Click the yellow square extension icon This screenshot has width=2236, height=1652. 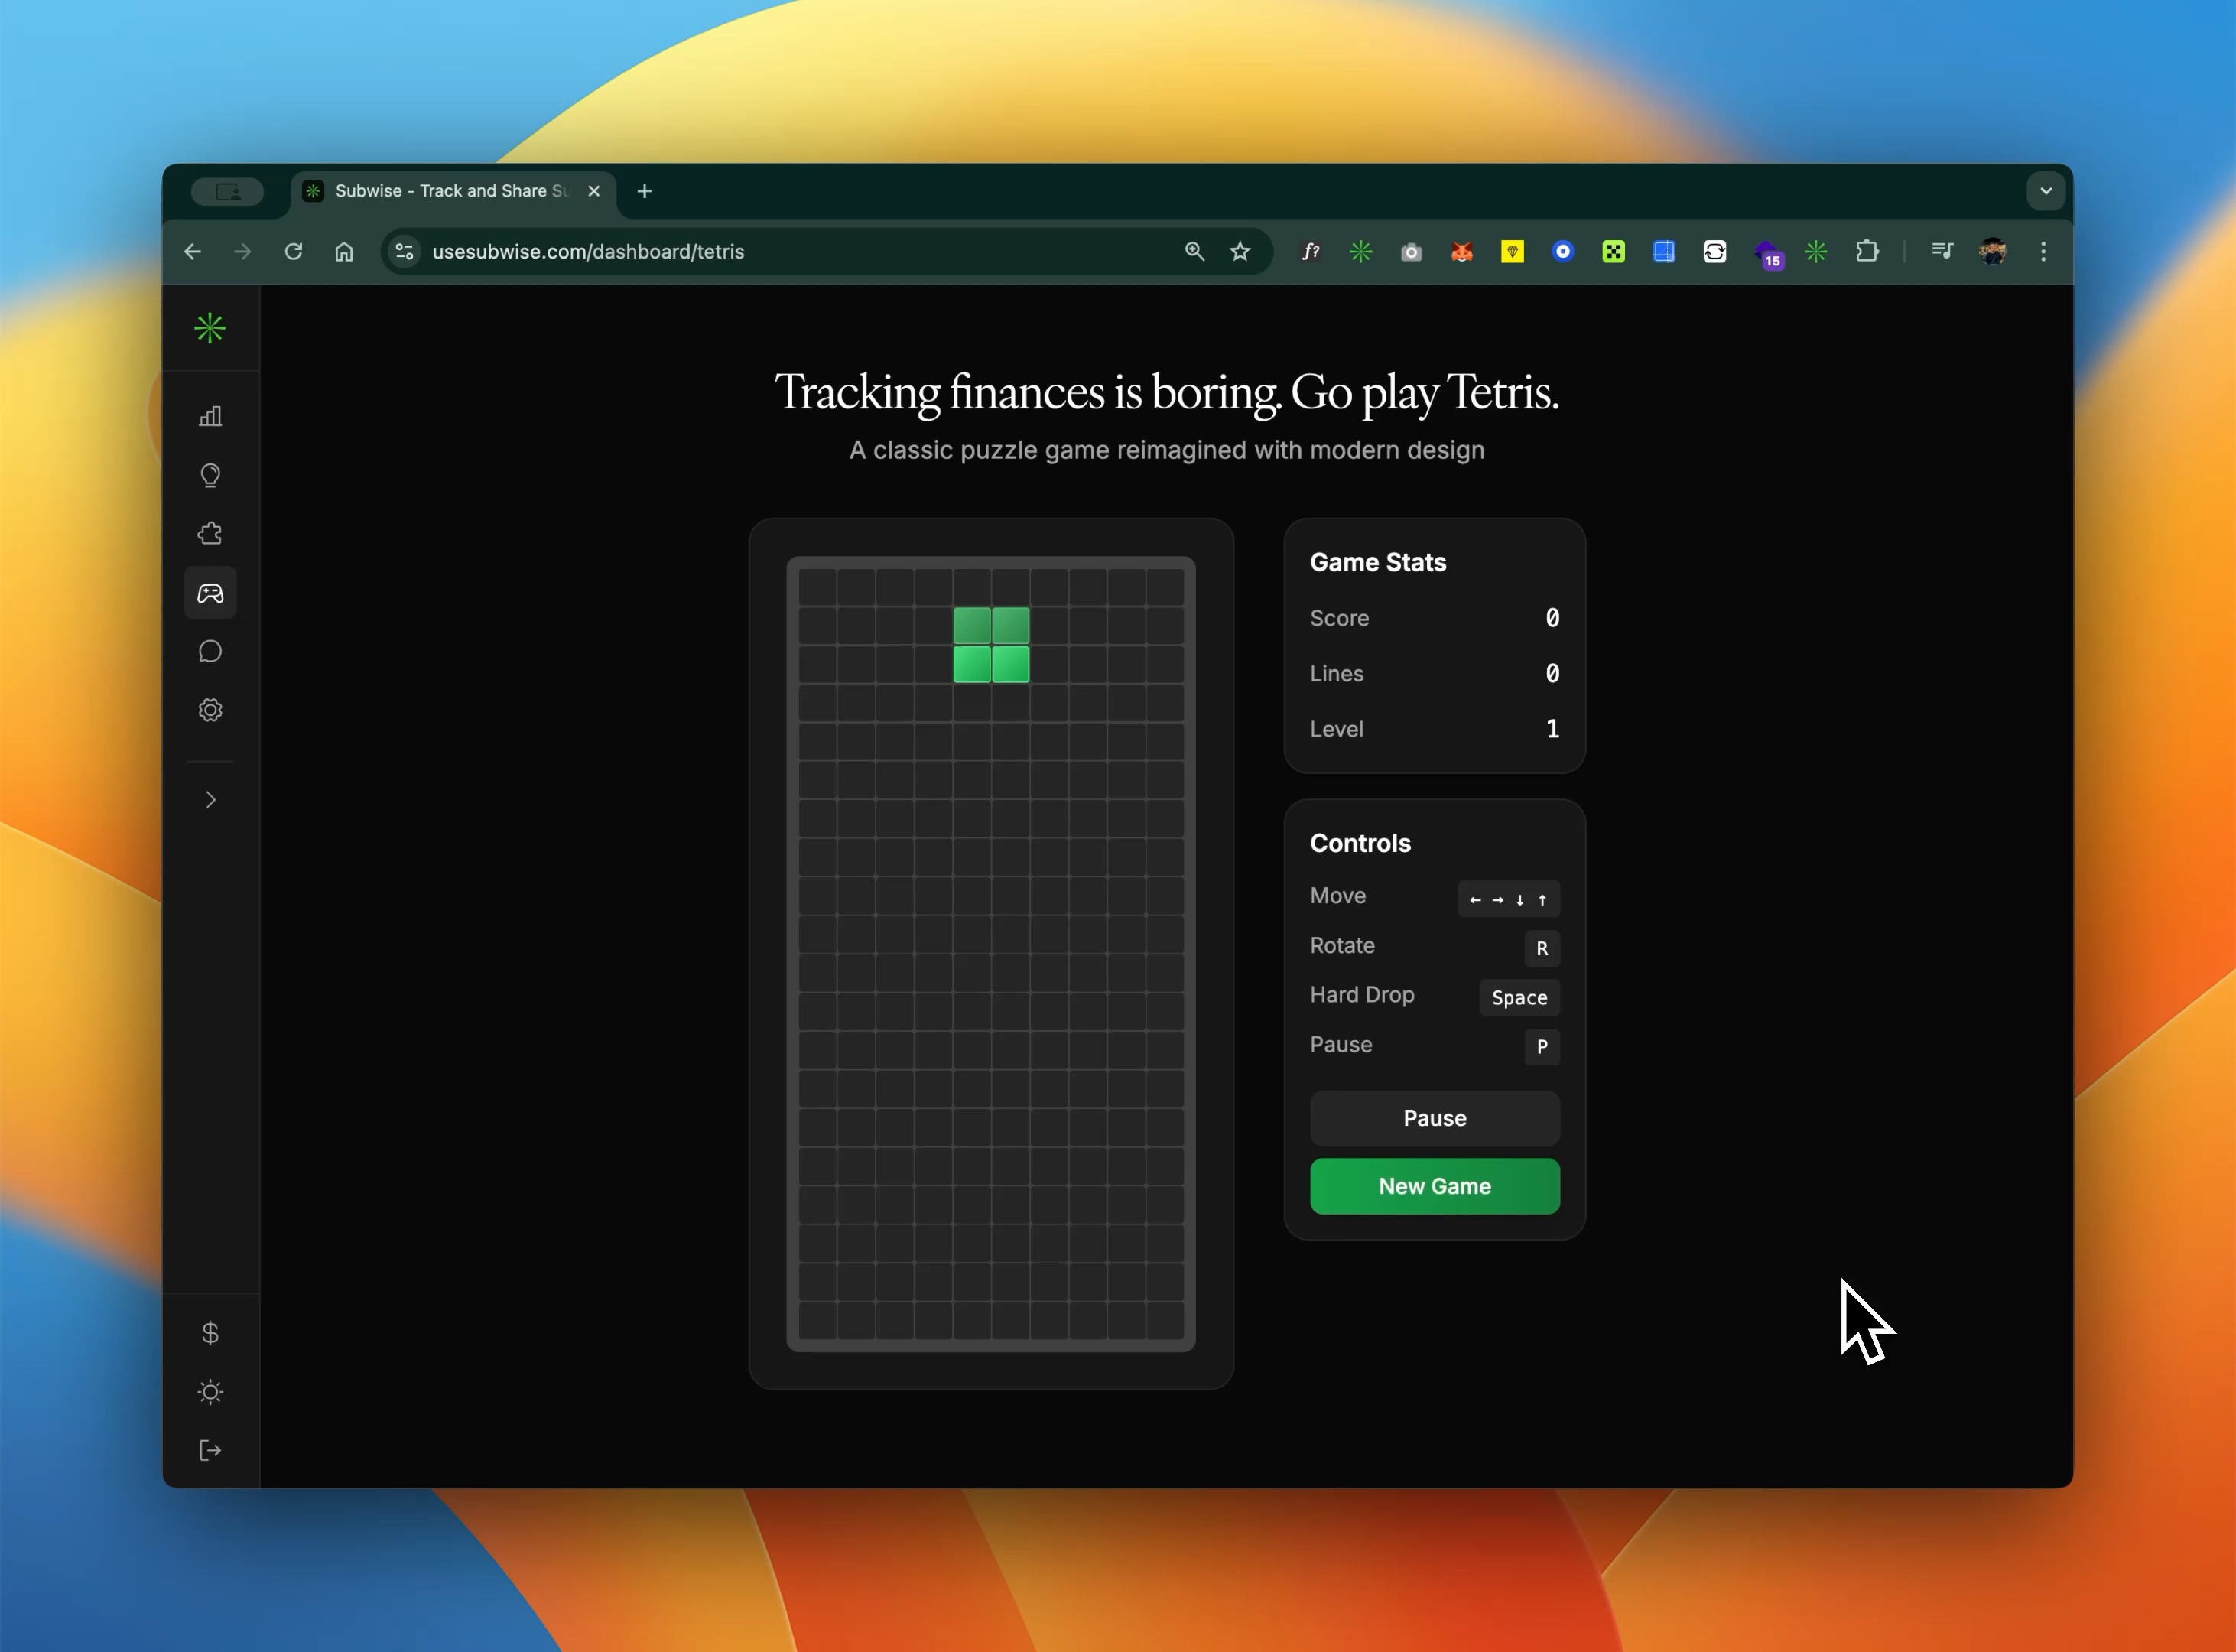[1512, 252]
